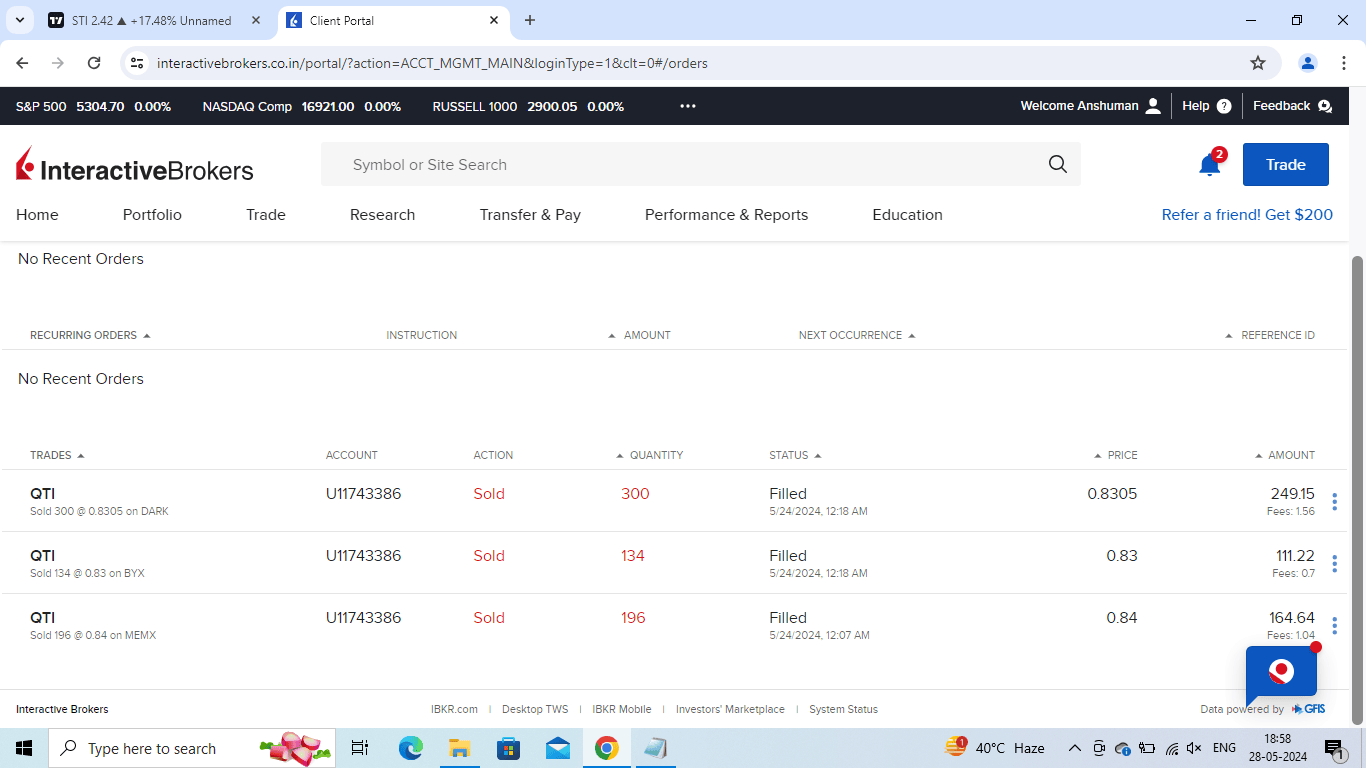The width and height of the screenshot is (1366, 768).
Task: Open the Performance & Reports menu
Action: click(726, 215)
